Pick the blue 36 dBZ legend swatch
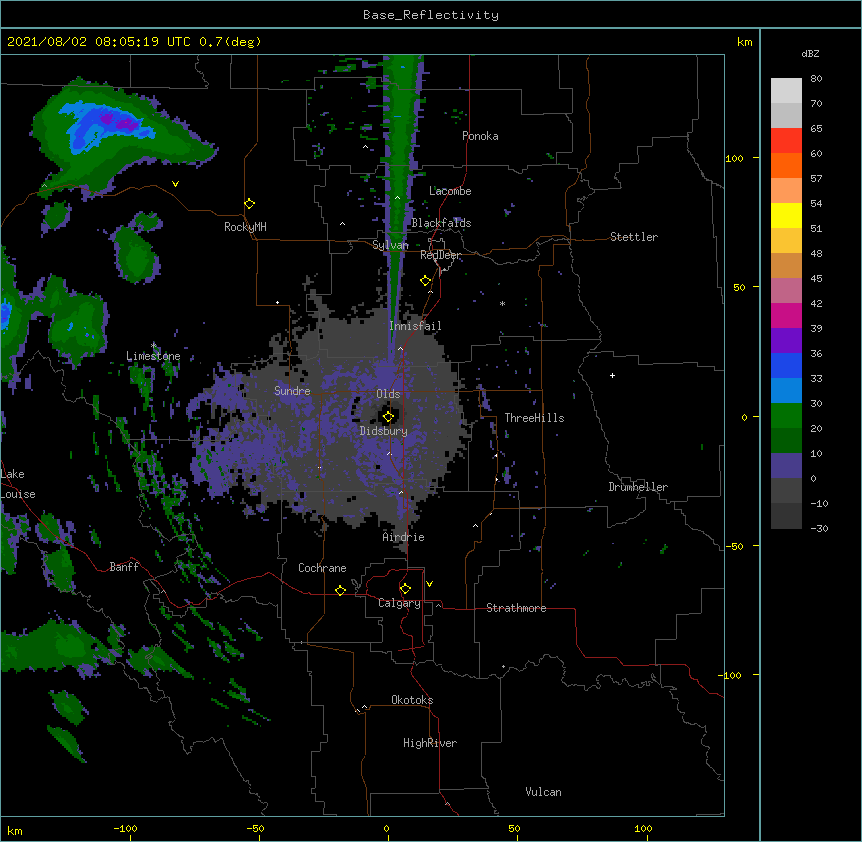 coord(786,365)
